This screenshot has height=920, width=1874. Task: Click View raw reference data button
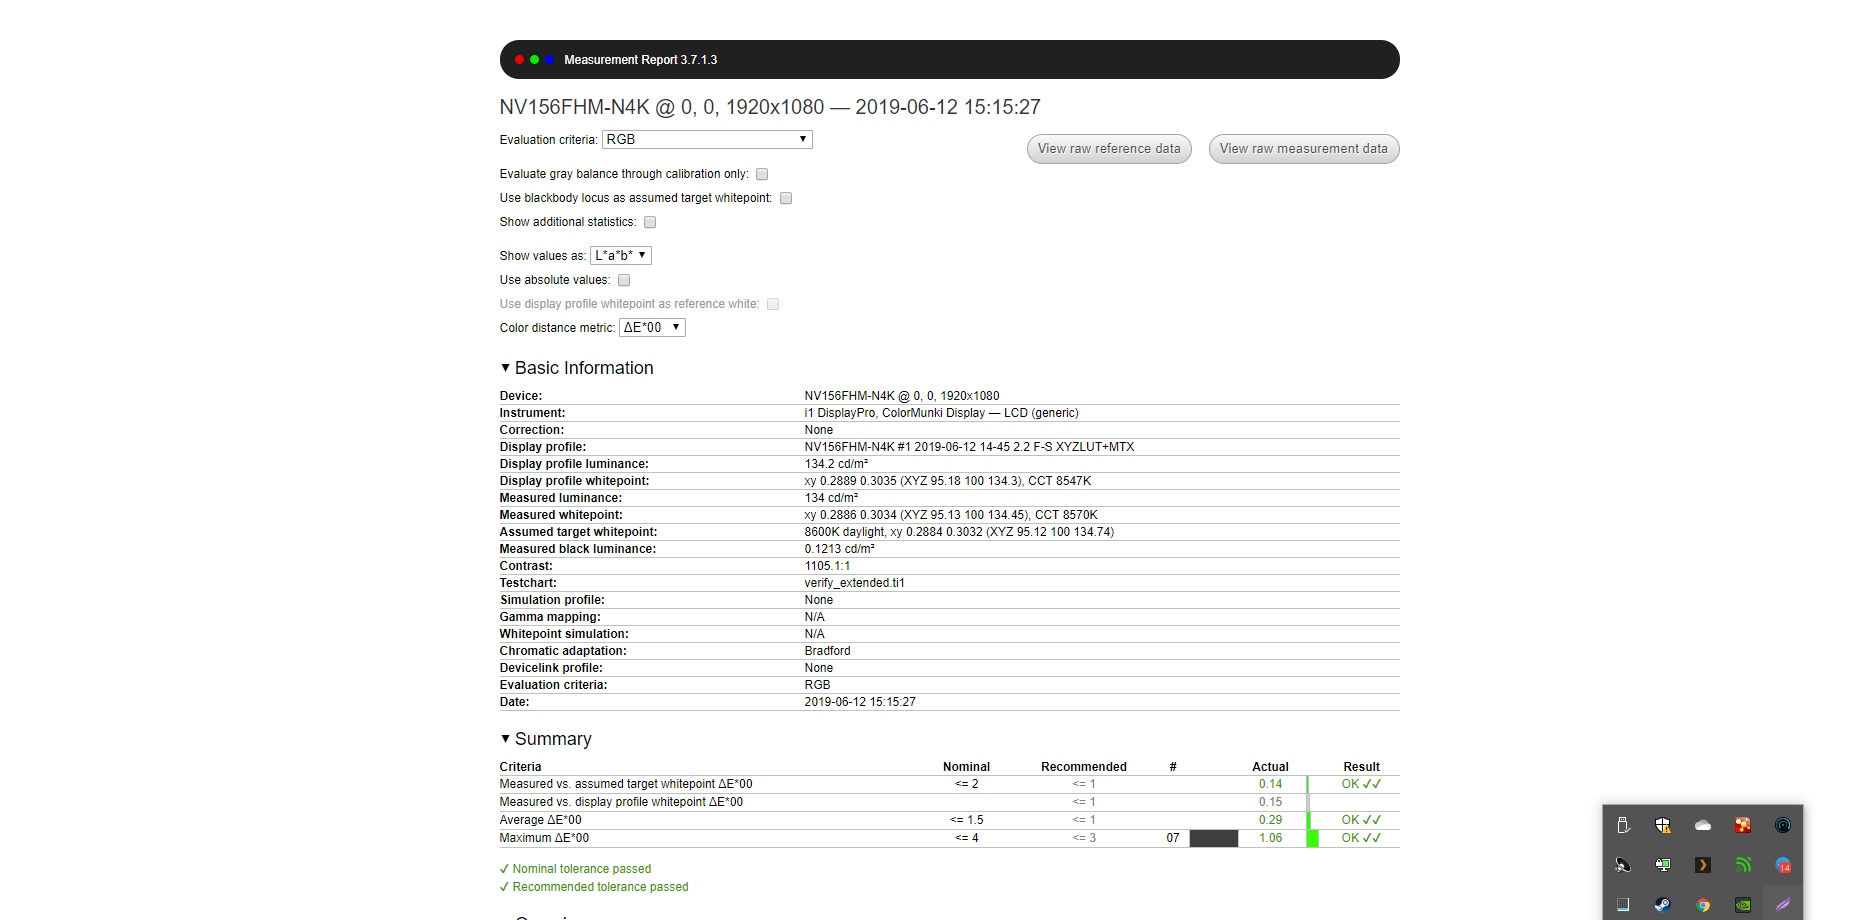(1109, 149)
